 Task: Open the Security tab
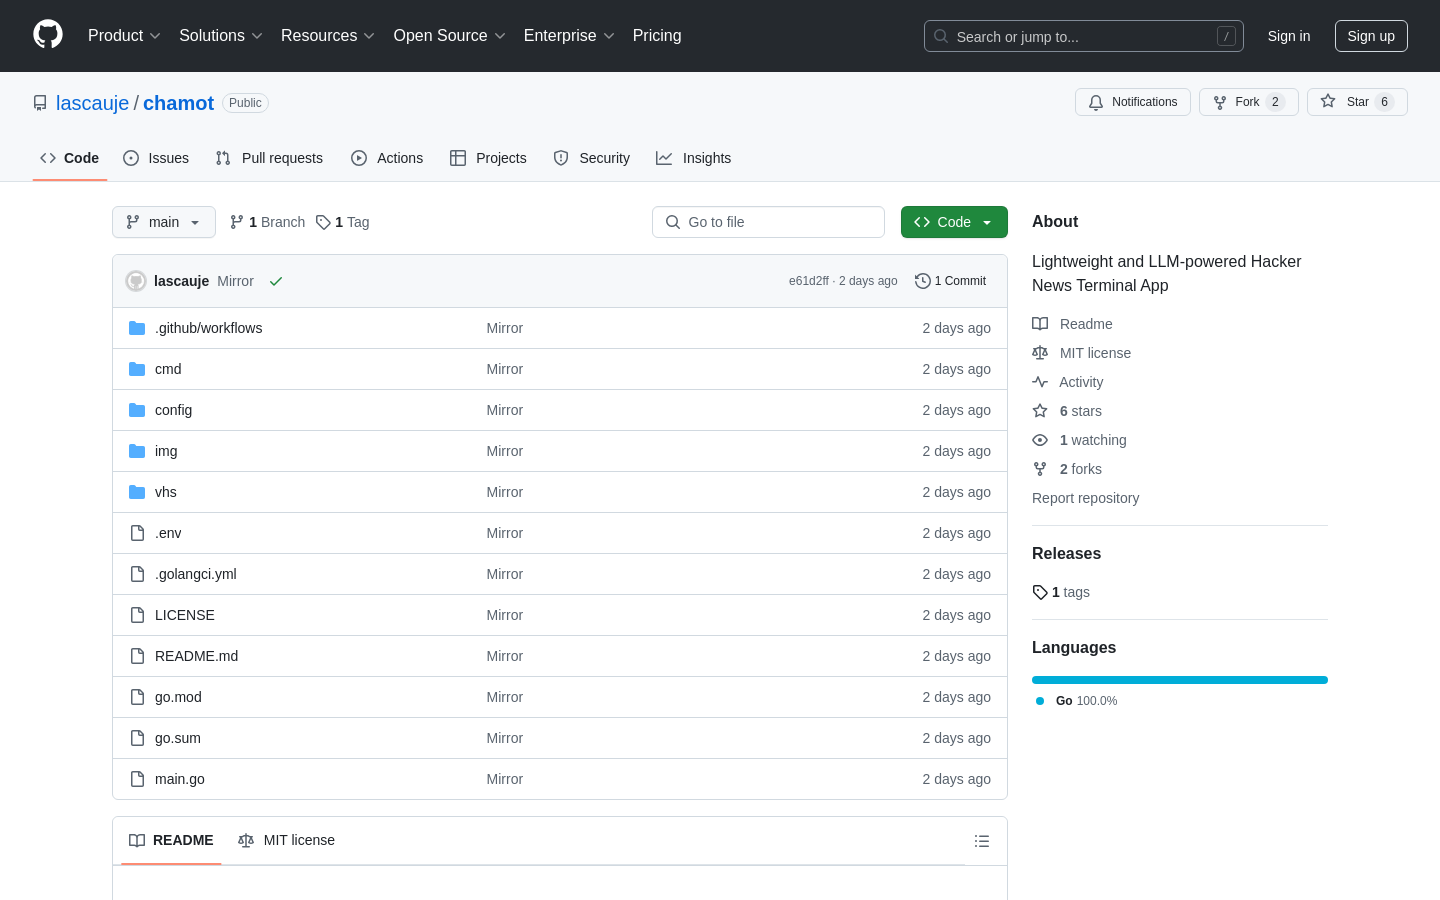point(592,158)
